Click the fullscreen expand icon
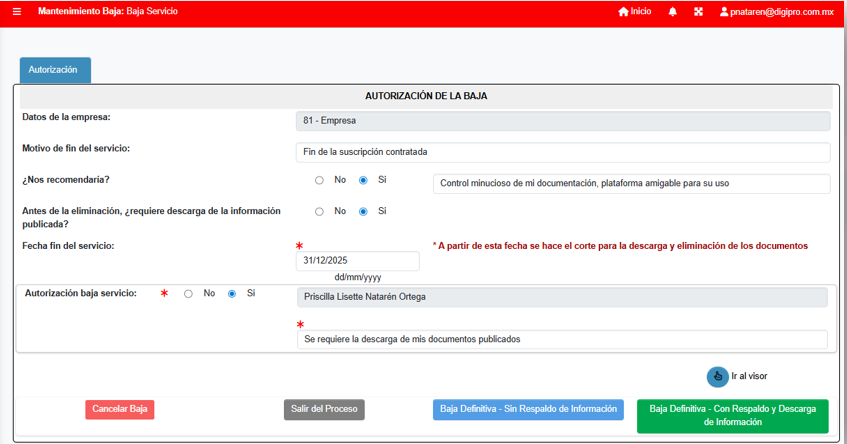 tap(699, 12)
